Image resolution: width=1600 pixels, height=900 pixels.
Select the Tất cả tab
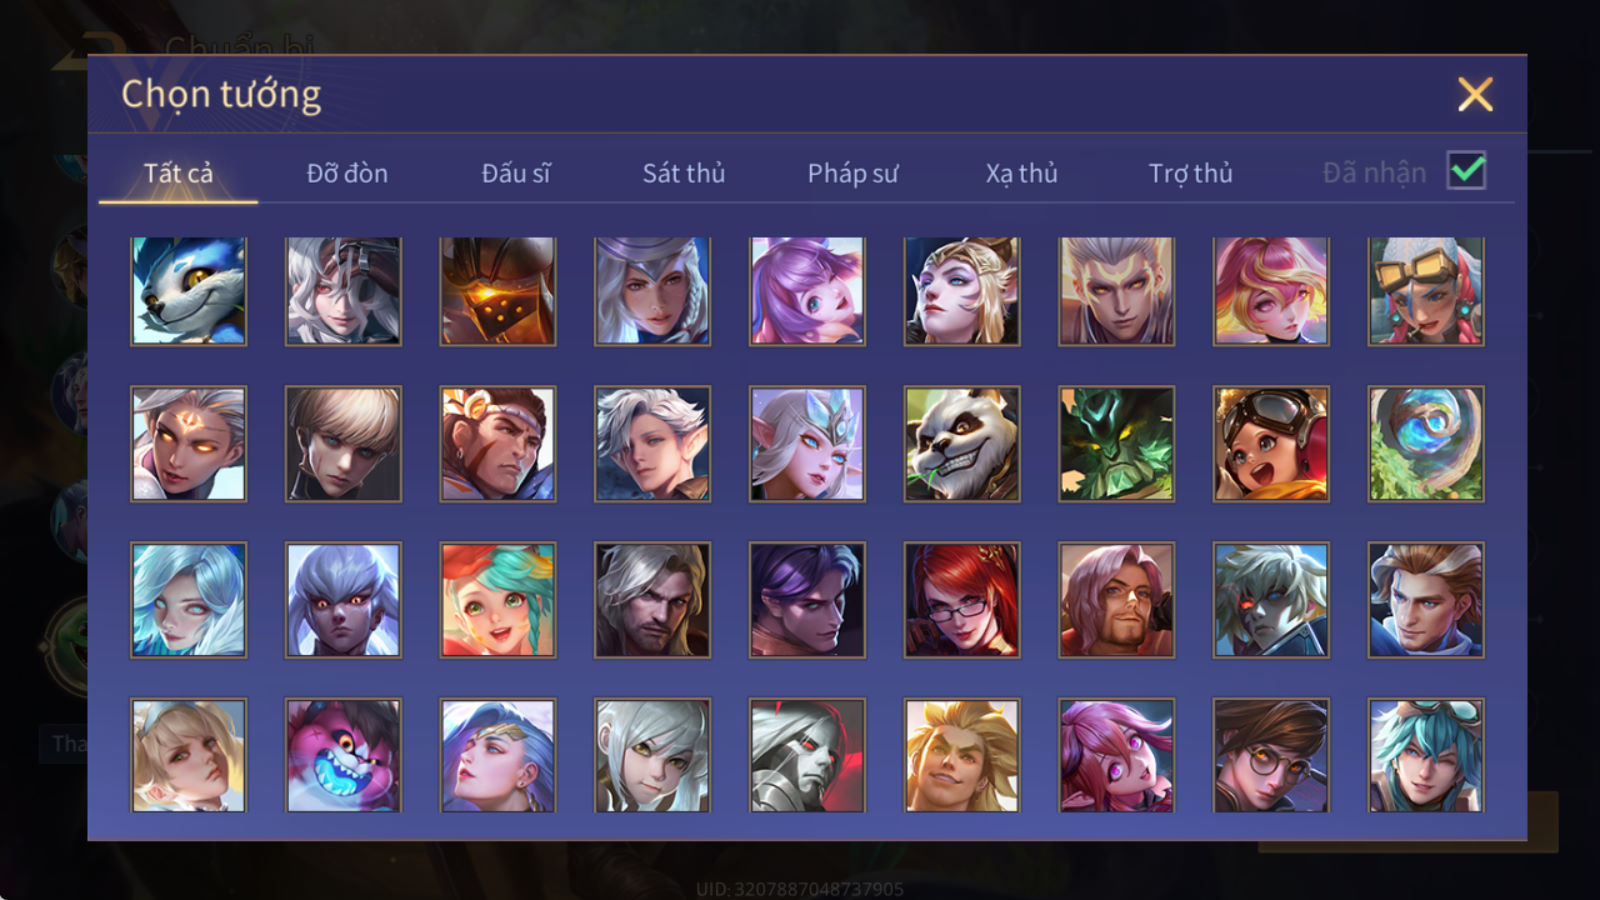pyautogui.click(x=178, y=173)
